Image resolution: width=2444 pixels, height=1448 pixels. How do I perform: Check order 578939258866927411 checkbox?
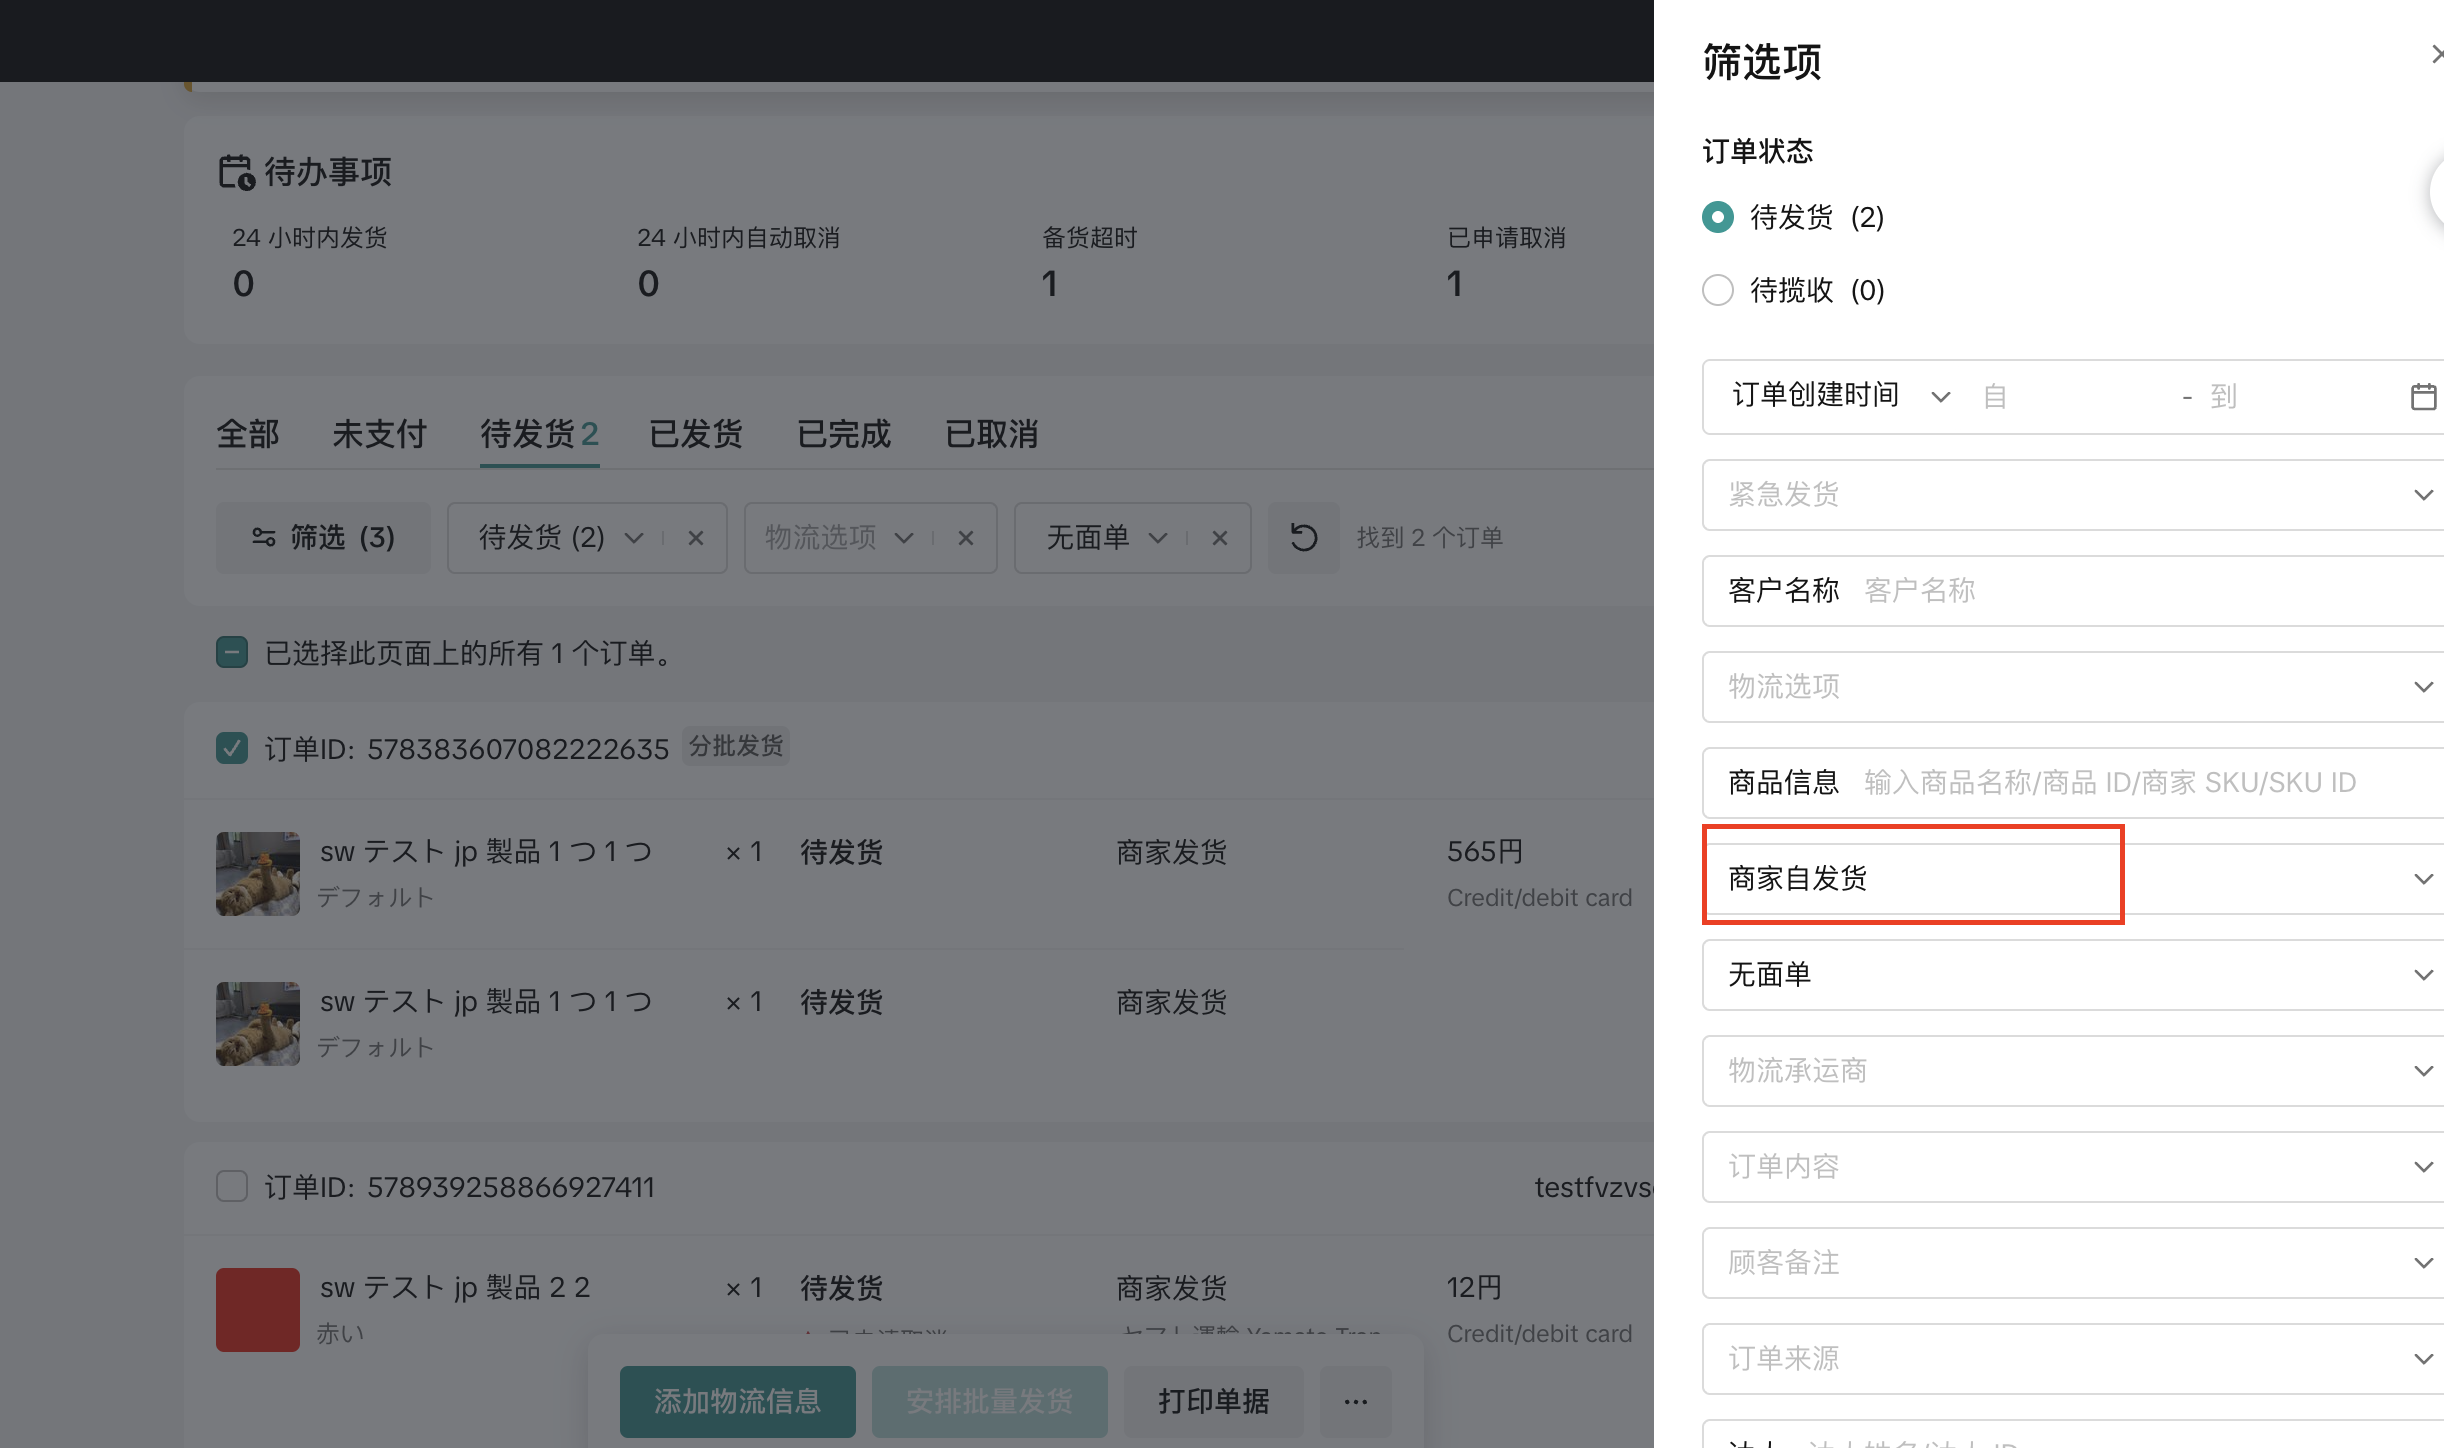[x=232, y=1186]
